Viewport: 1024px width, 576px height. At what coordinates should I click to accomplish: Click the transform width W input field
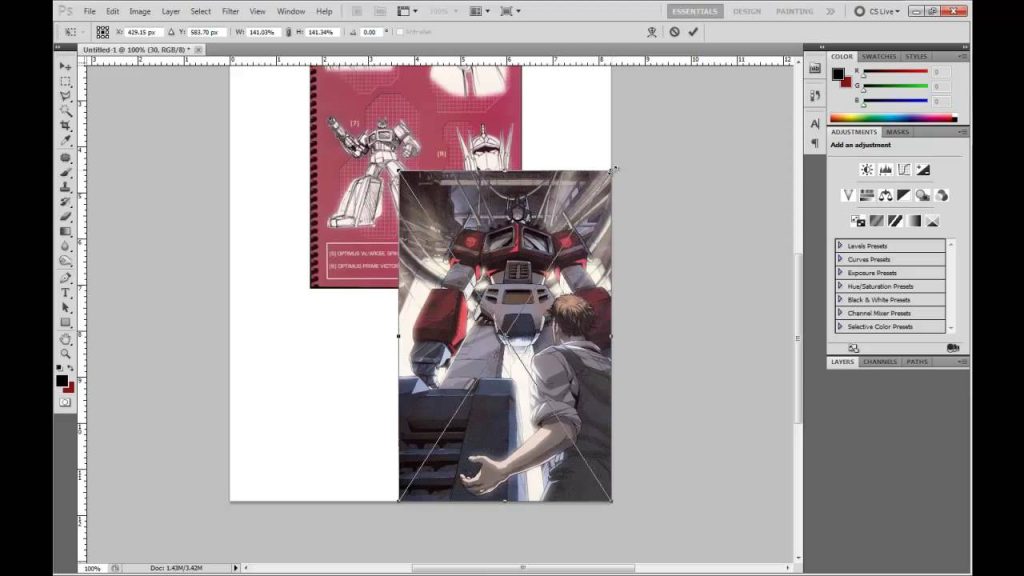[x=262, y=32]
